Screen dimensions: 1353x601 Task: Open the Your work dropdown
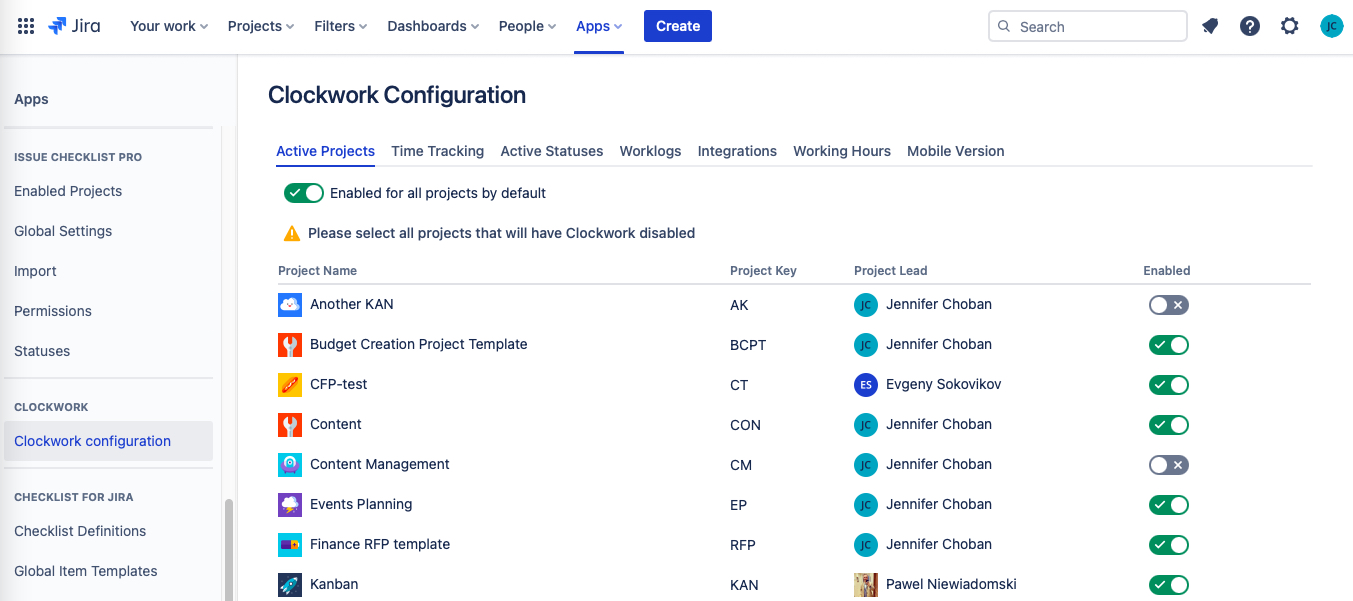click(x=169, y=26)
